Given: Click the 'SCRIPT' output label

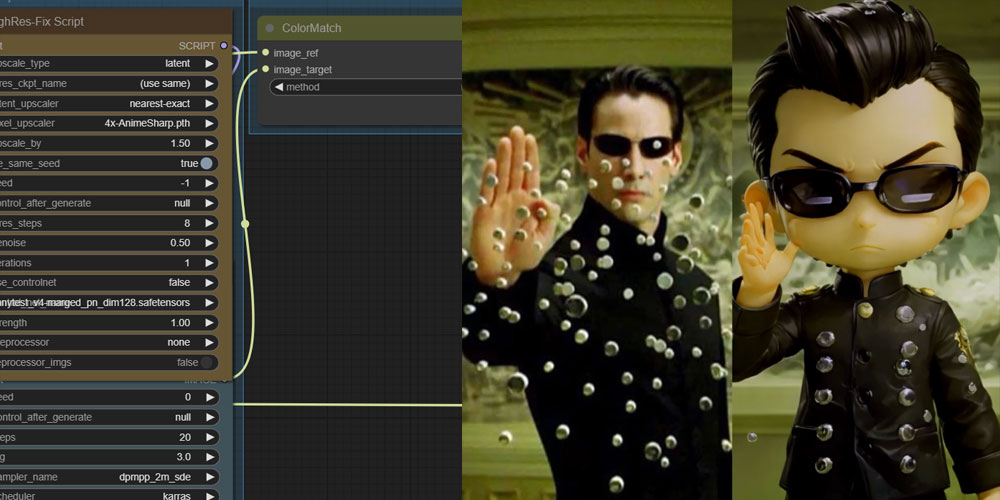Looking at the screenshot, I should point(197,46).
